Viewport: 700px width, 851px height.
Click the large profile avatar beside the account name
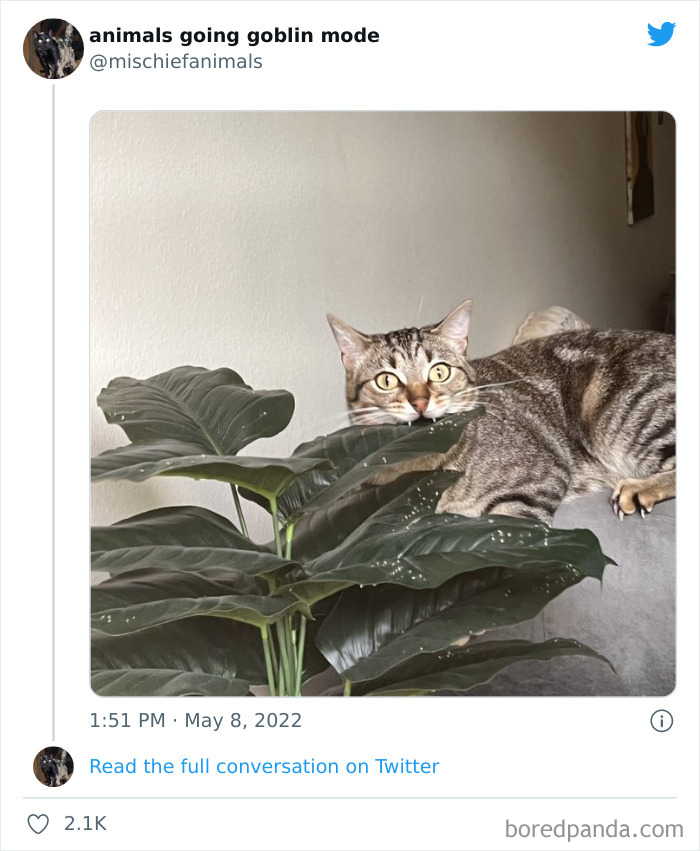pos(53,48)
